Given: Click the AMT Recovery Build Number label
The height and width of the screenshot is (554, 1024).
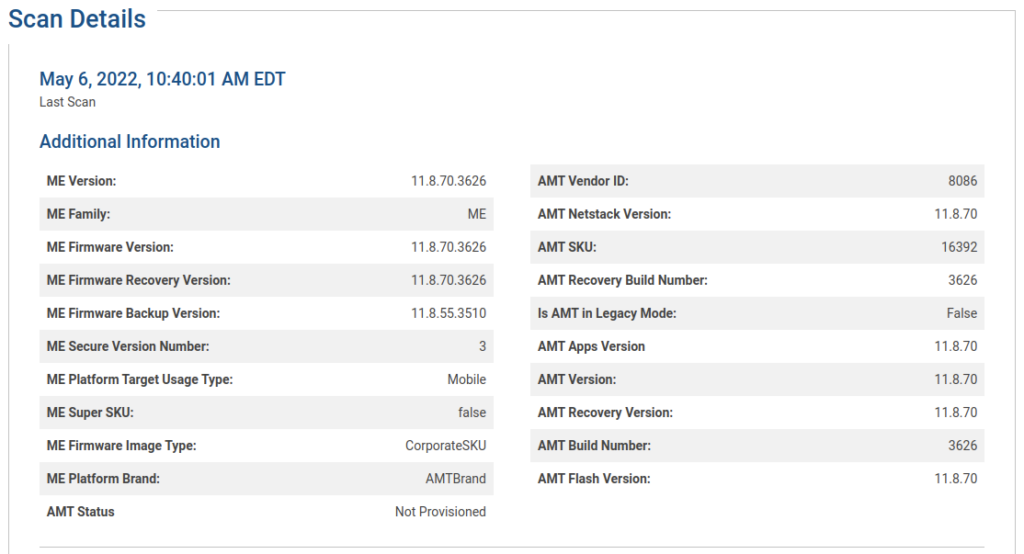Looking at the screenshot, I should point(622,280).
